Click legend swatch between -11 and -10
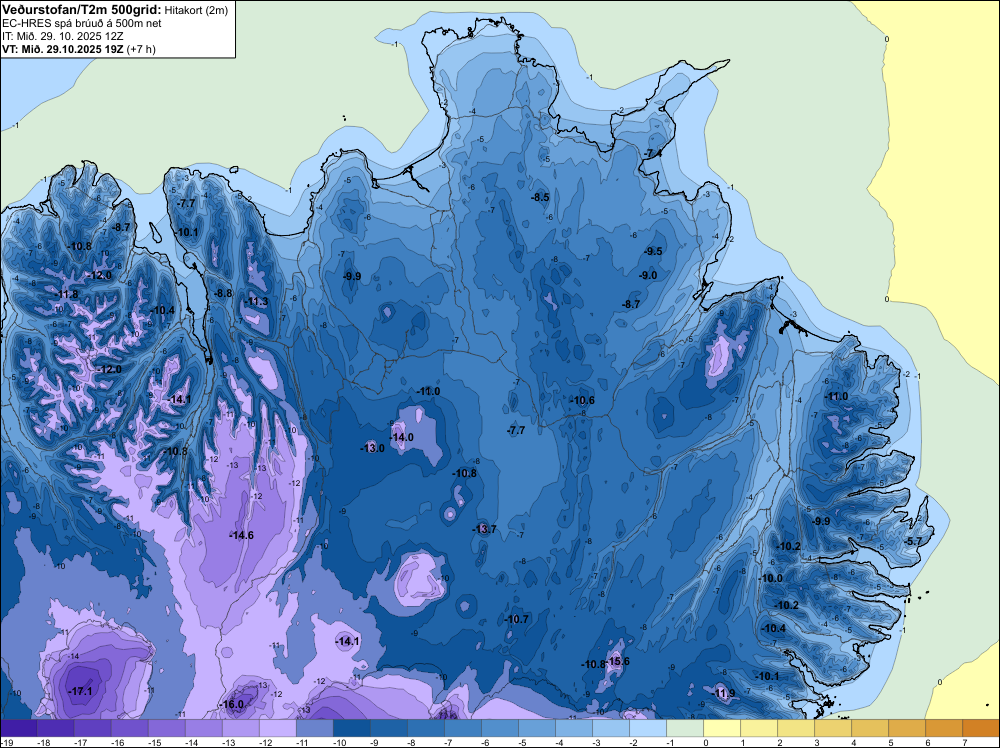The height and width of the screenshot is (748, 1000). 314,728
